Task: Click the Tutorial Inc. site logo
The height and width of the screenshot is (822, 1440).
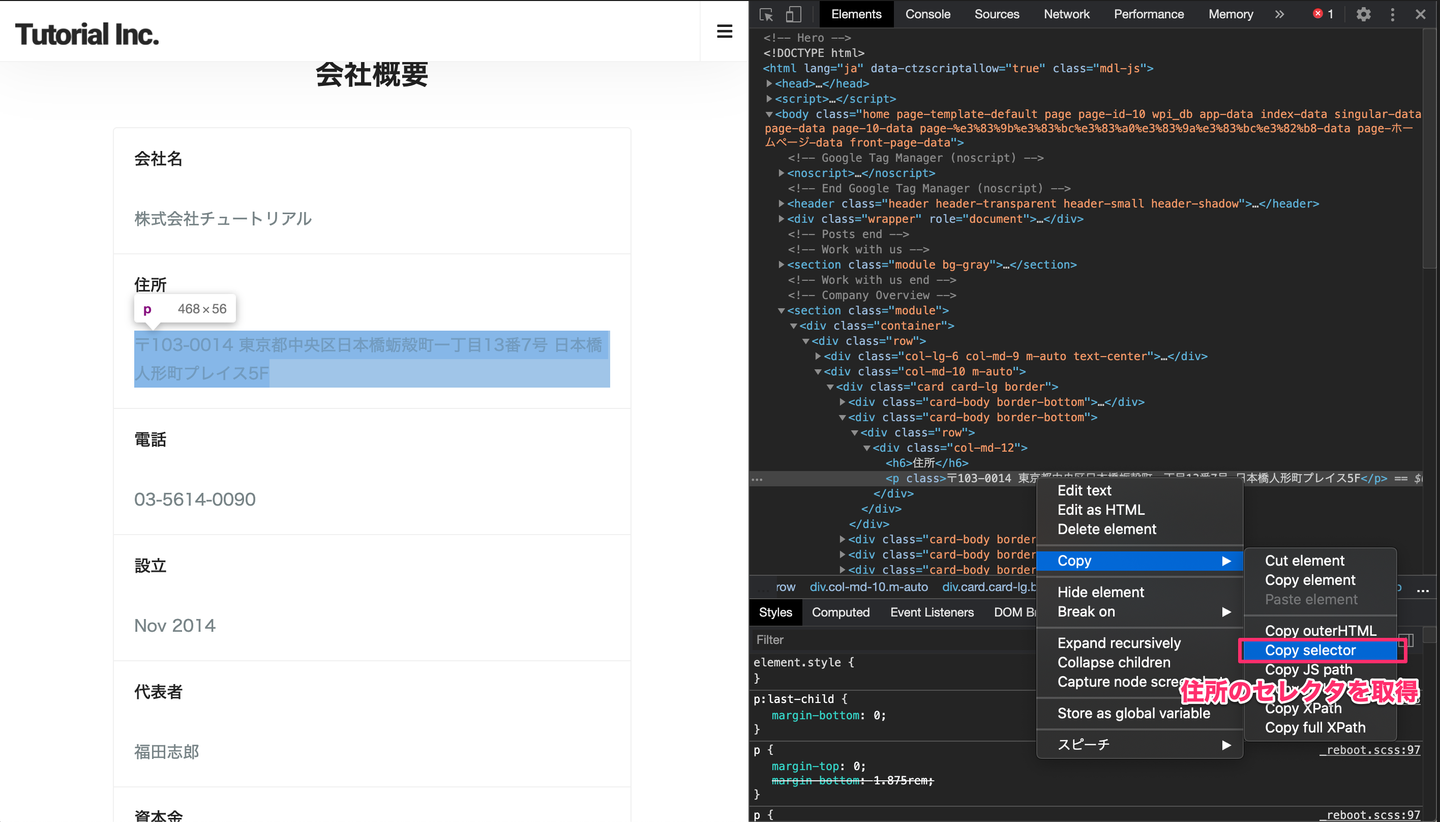Action: pyautogui.click(x=87, y=35)
